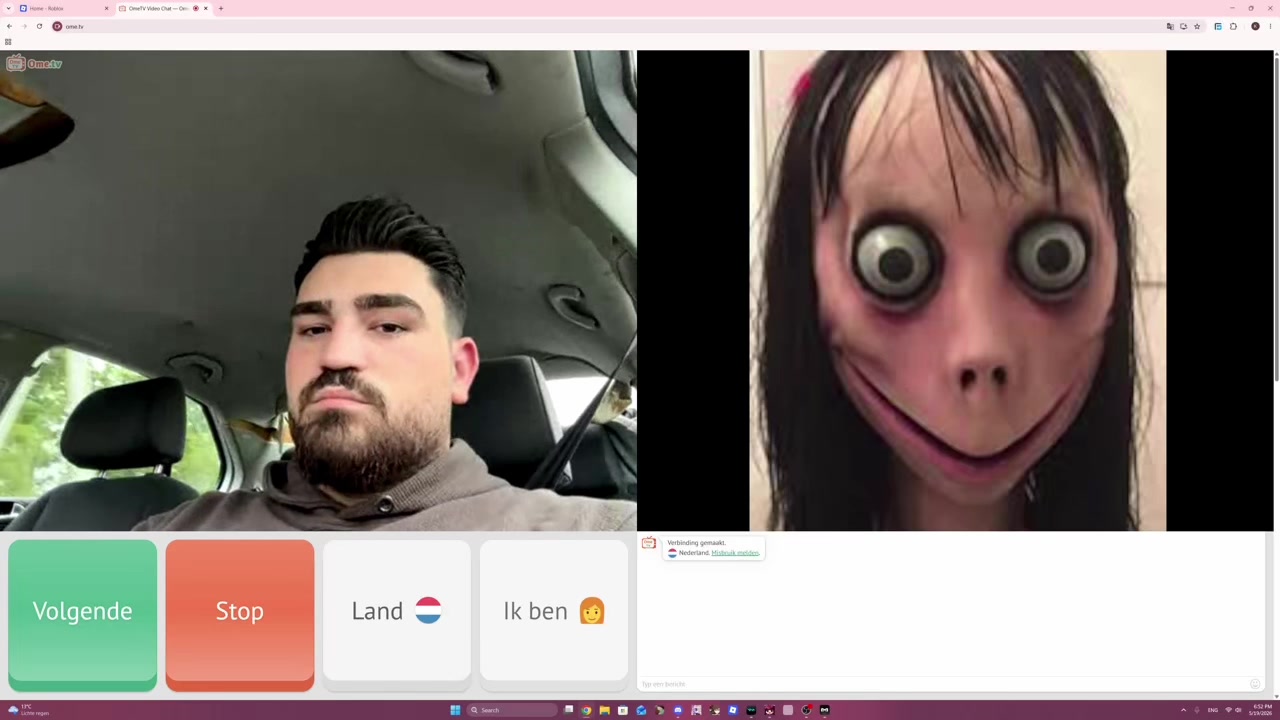Click the translate page icon

1170,26
